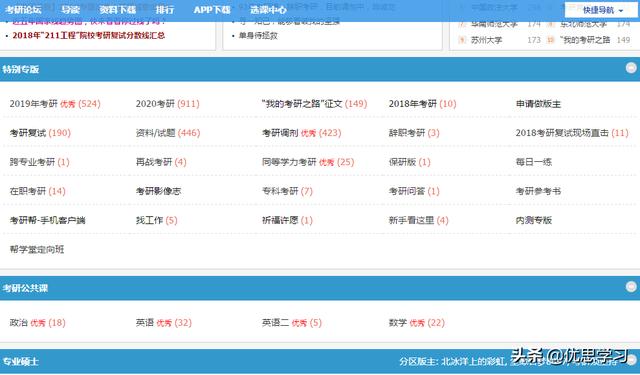The width and height of the screenshot is (640, 375).
Task: Open the 英语二 public course board
Action: pos(276,323)
